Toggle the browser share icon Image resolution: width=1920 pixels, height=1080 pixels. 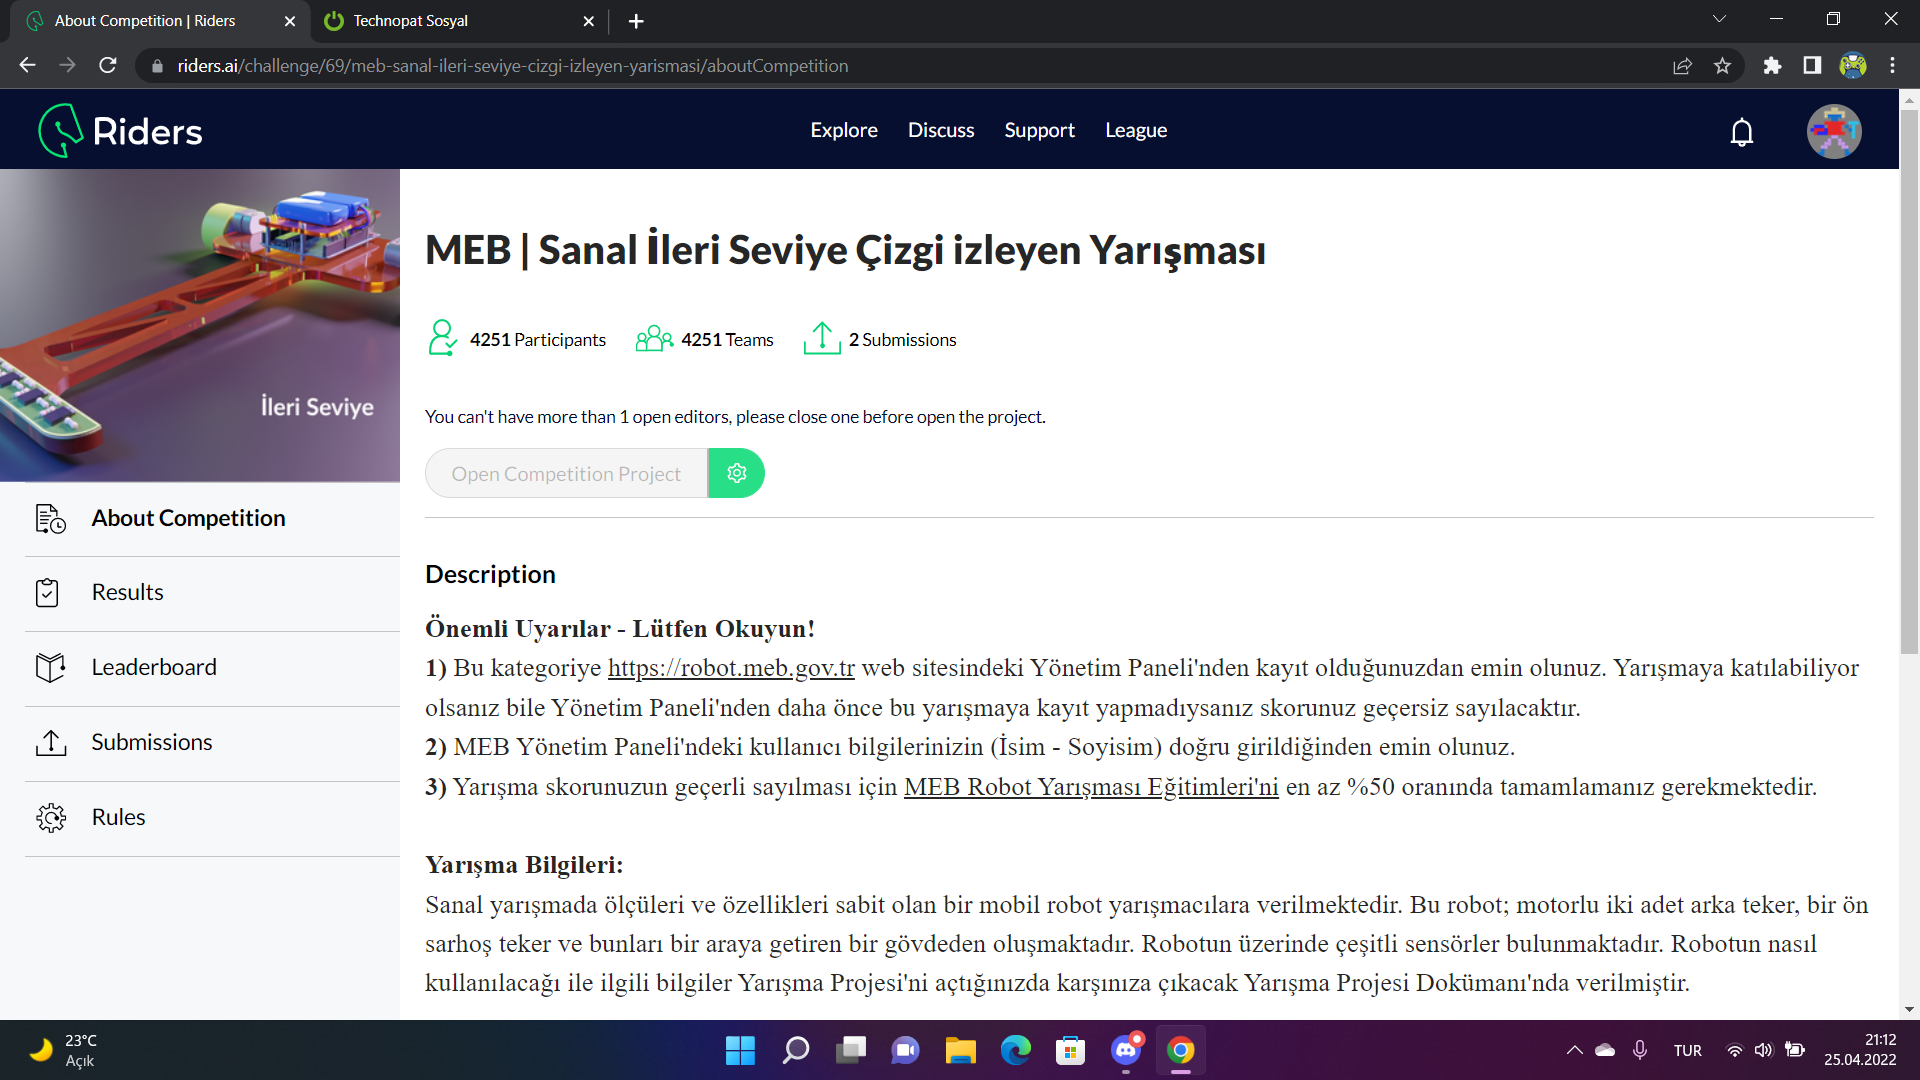(1683, 65)
